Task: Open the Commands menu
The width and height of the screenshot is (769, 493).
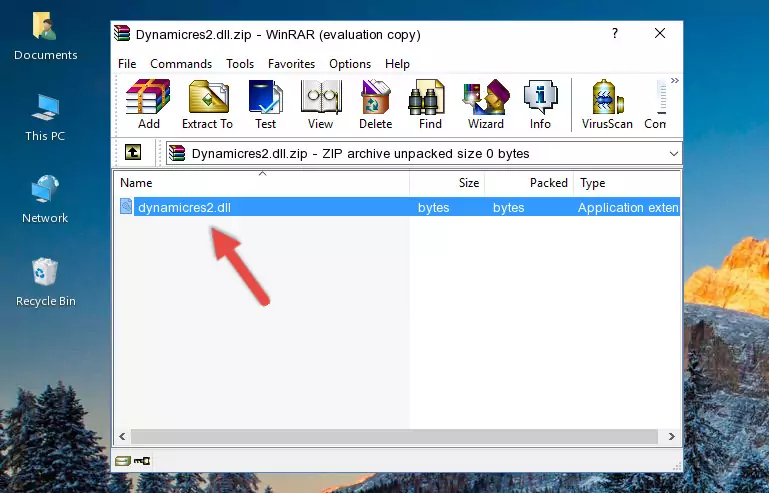Action: click(181, 64)
